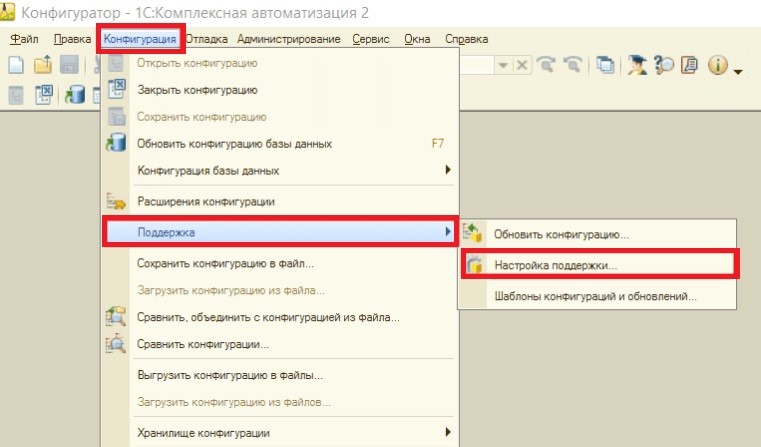761x447 pixels.
Task: Expand Хранилище конфигурации submenu
Action: (280, 432)
